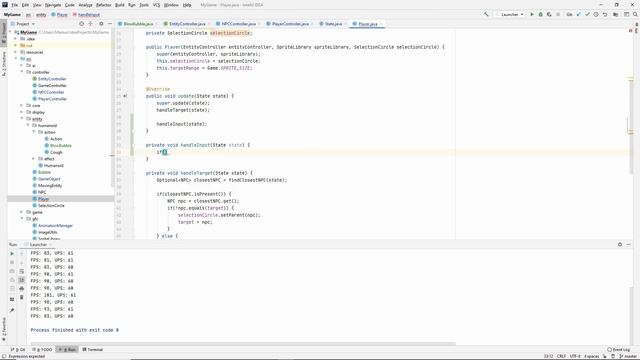The image size is (640, 360).
Task: Open the File menu
Action: (x=14, y=5)
